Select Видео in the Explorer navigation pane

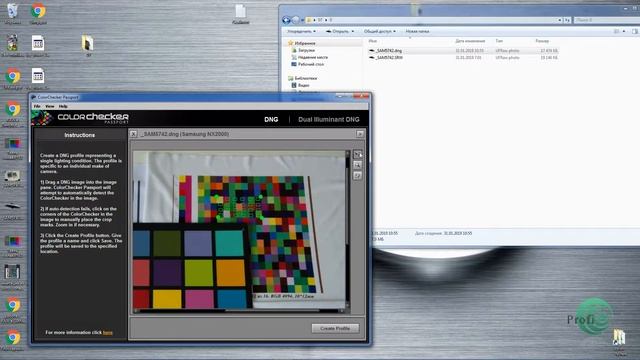pos(303,85)
